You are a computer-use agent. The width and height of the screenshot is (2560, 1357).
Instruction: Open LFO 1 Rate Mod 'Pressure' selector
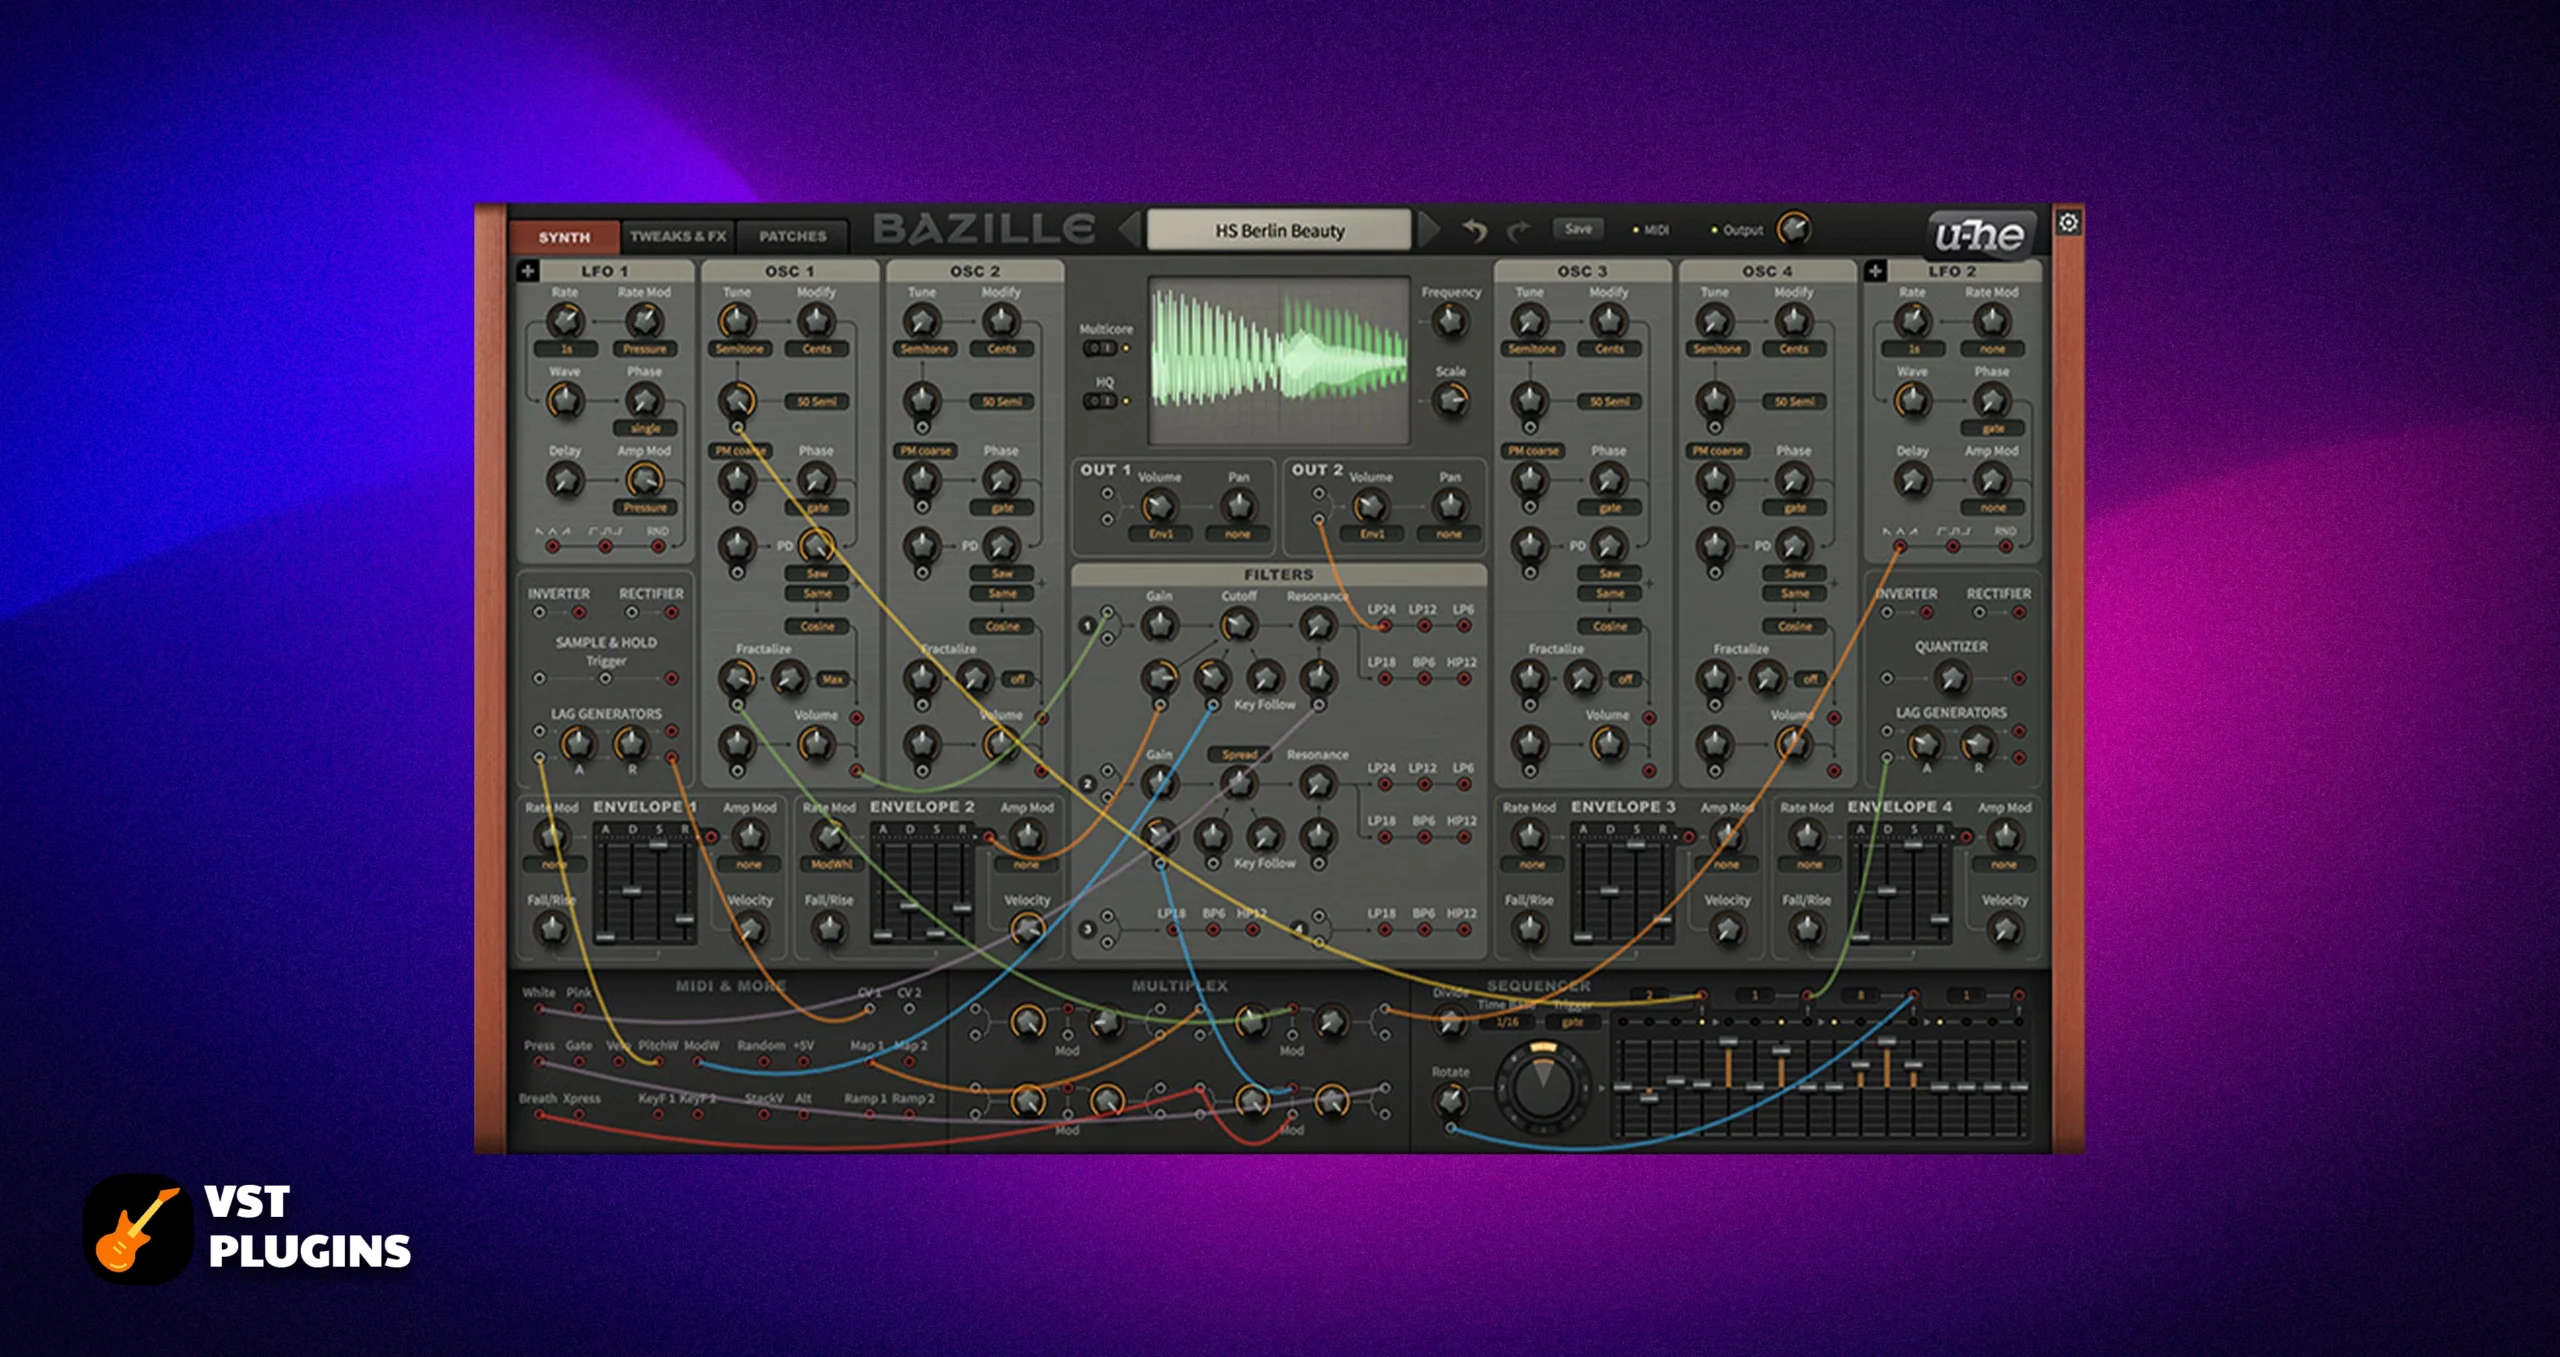click(x=645, y=349)
